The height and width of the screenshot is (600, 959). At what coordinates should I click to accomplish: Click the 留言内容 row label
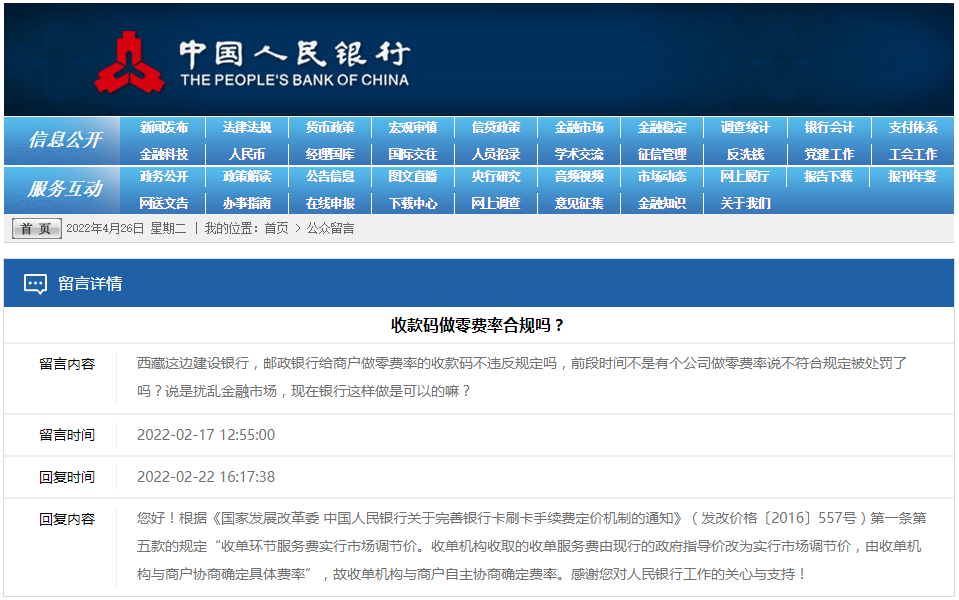[x=67, y=364]
